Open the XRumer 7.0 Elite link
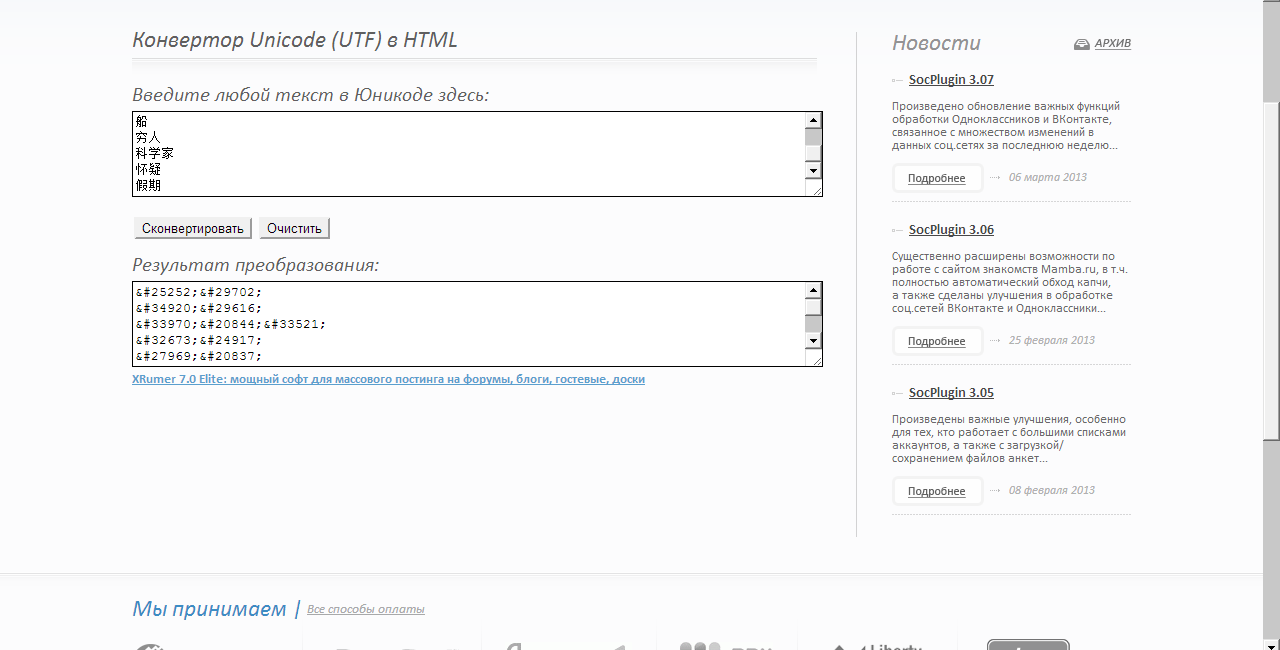 click(x=388, y=380)
